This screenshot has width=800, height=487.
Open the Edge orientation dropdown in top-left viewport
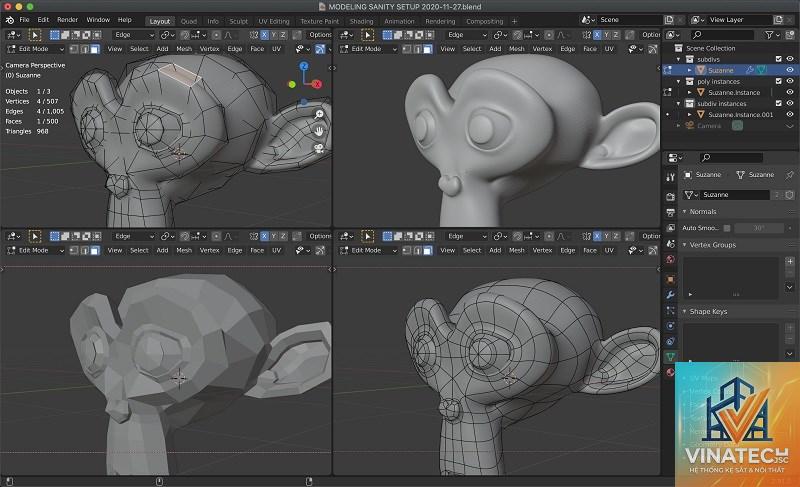click(134, 35)
